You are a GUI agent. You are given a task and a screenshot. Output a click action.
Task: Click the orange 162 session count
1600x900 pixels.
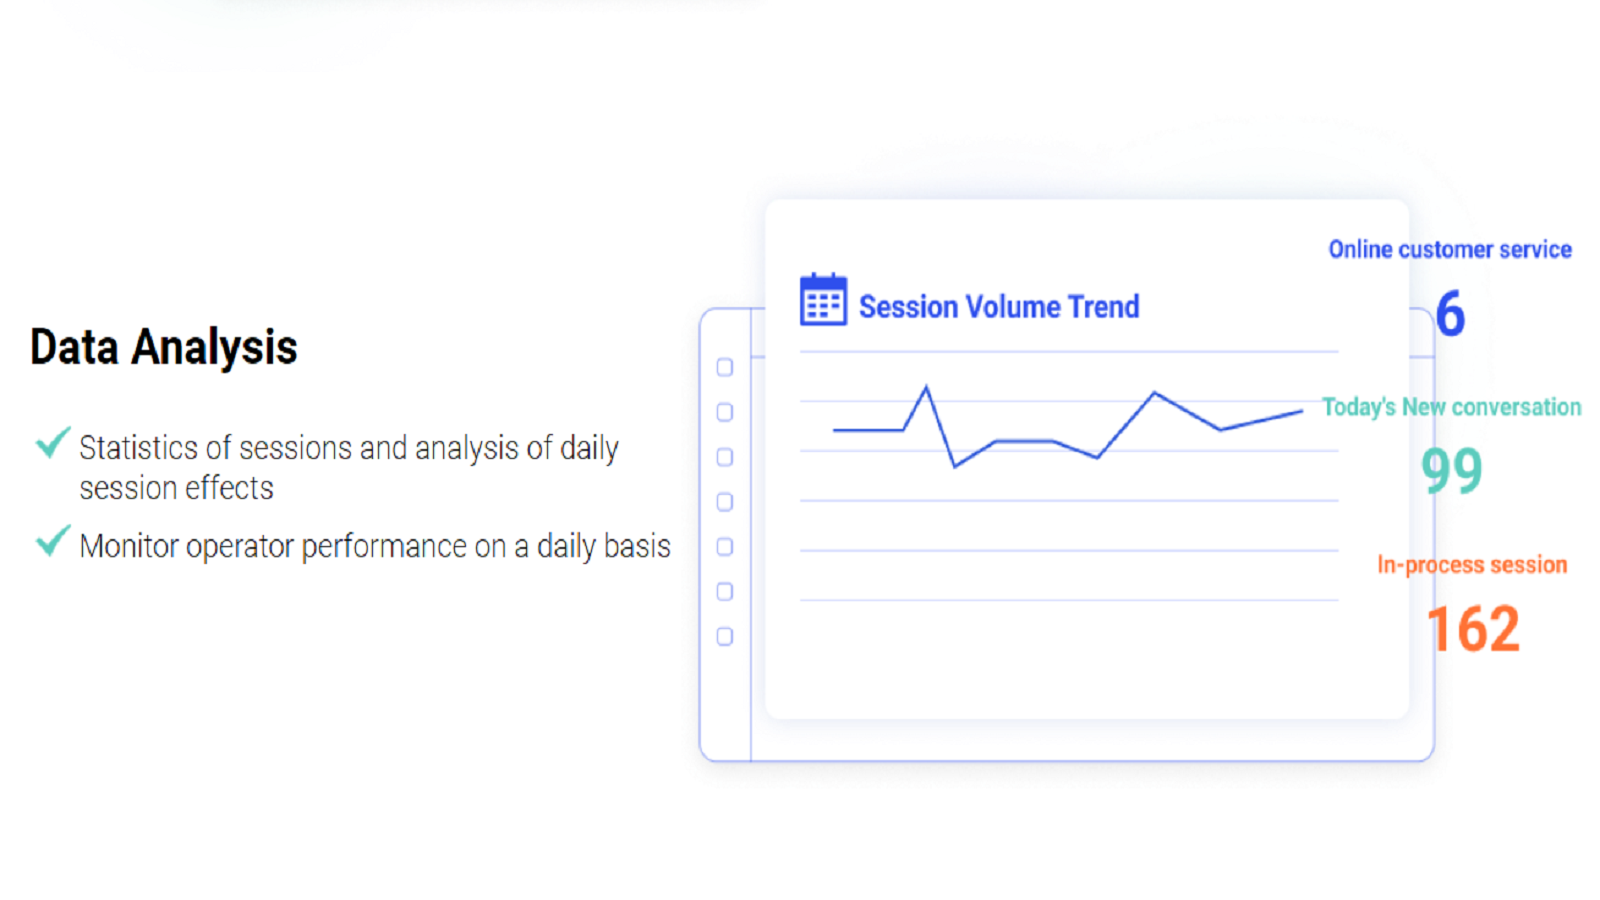pyautogui.click(x=1473, y=629)
